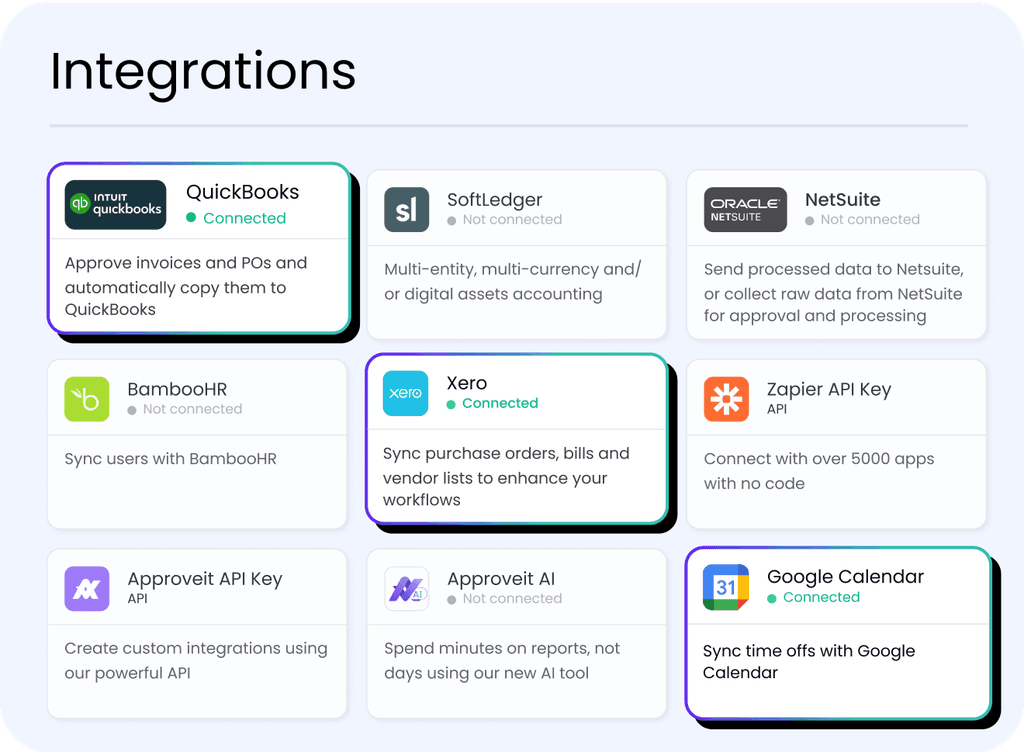
Task: Click the Approveit AI Not connected label
Action: click(506, 598)
